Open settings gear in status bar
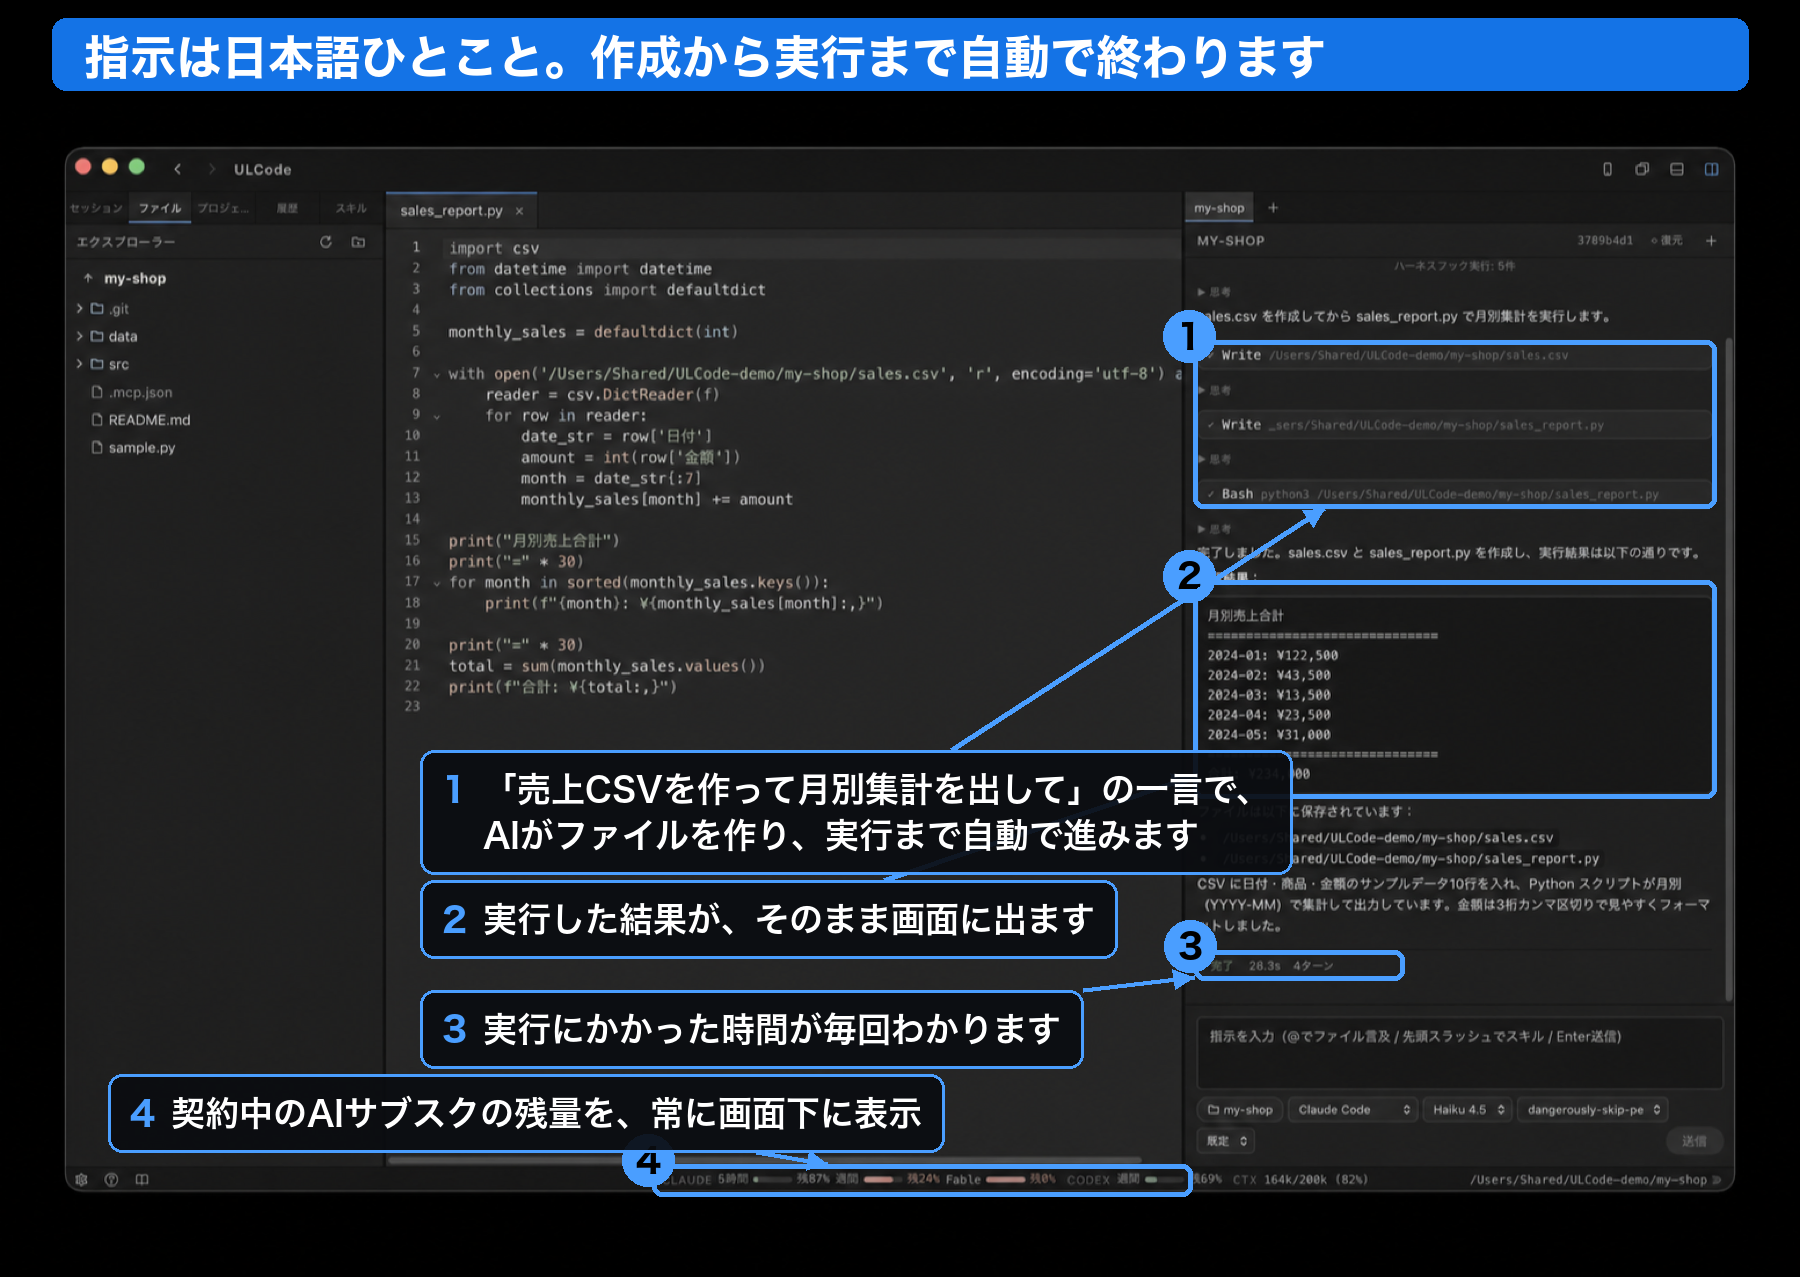The image size is (1800, 1277). coord(82,1180)
